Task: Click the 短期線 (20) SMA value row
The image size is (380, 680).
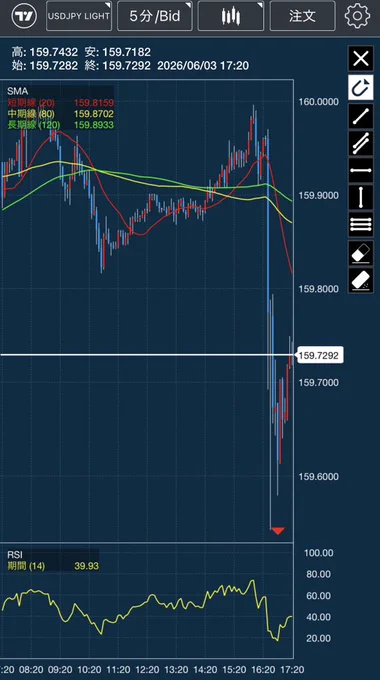Action: click(60, 103)
